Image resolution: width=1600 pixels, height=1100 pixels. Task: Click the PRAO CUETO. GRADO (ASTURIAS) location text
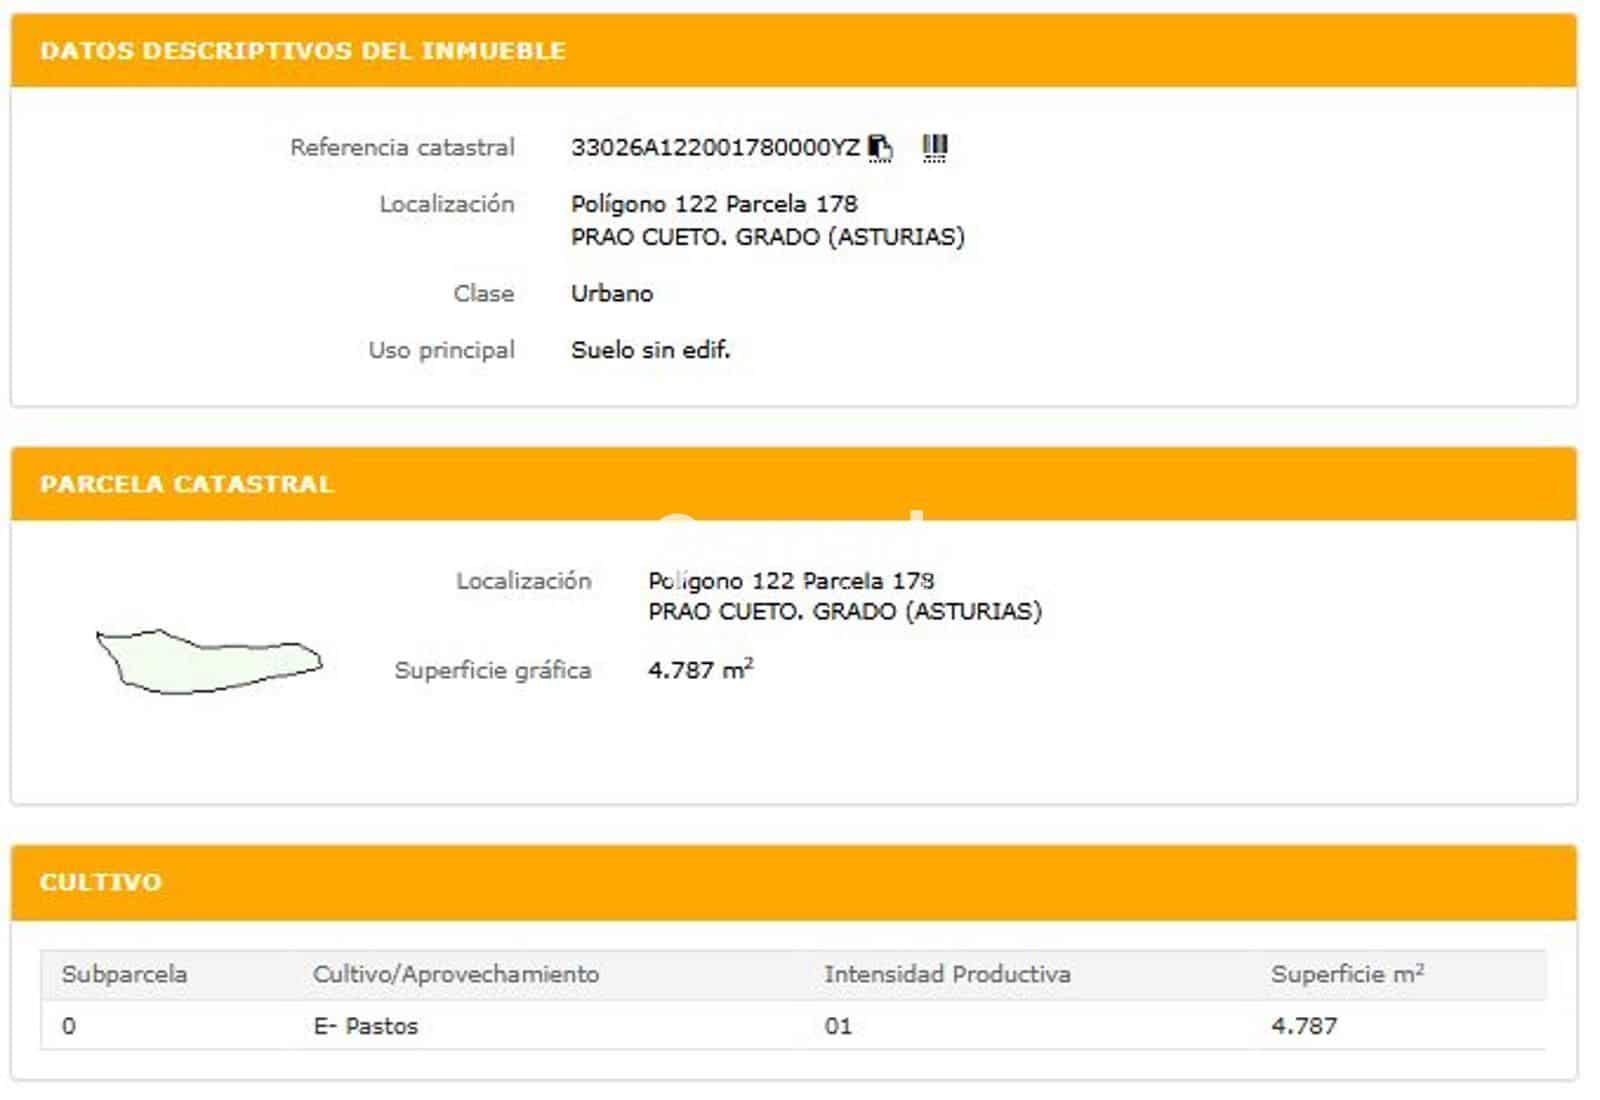(768, 237)
